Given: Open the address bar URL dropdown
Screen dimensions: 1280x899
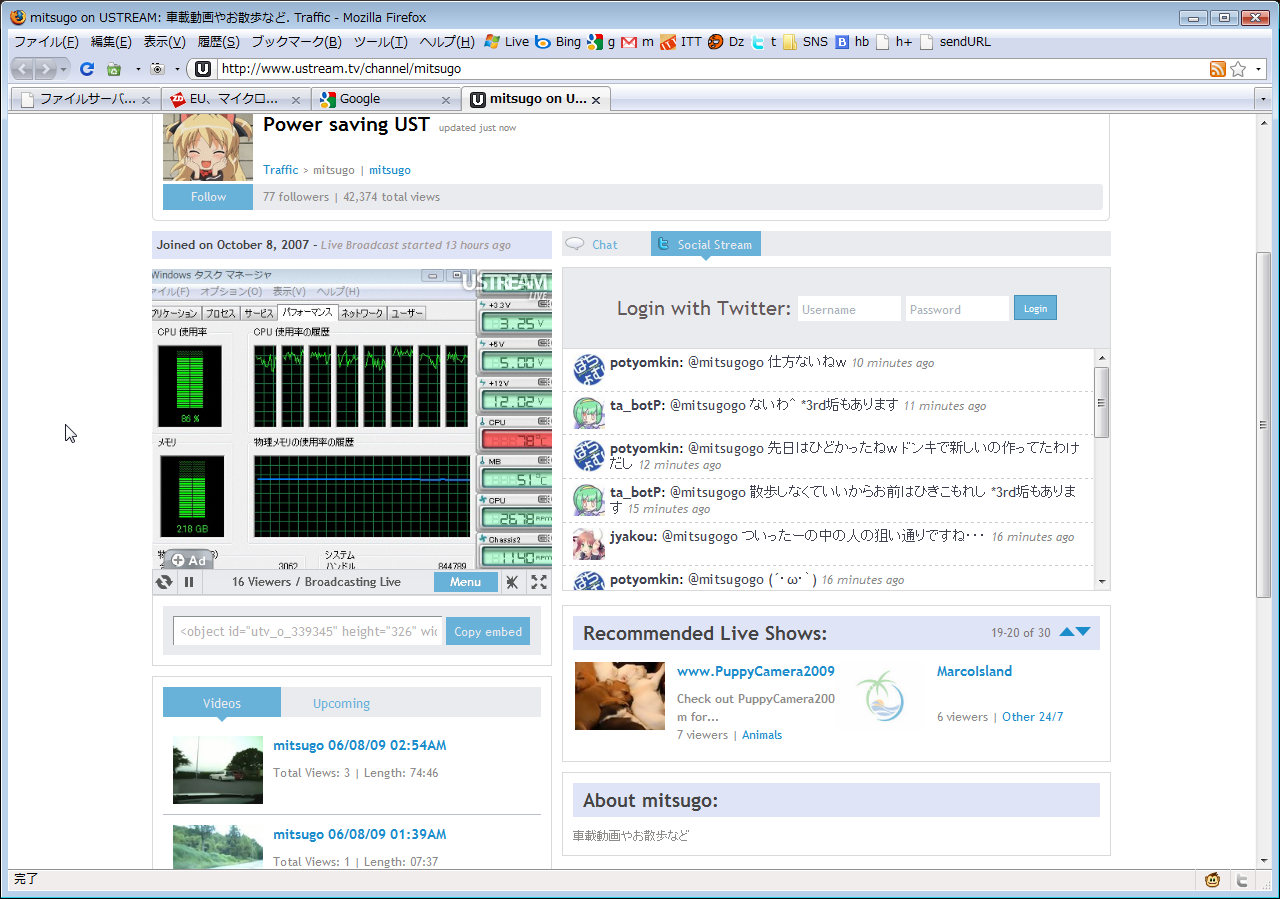Looking at the screenshot, I should click(x=1258, y=69).
